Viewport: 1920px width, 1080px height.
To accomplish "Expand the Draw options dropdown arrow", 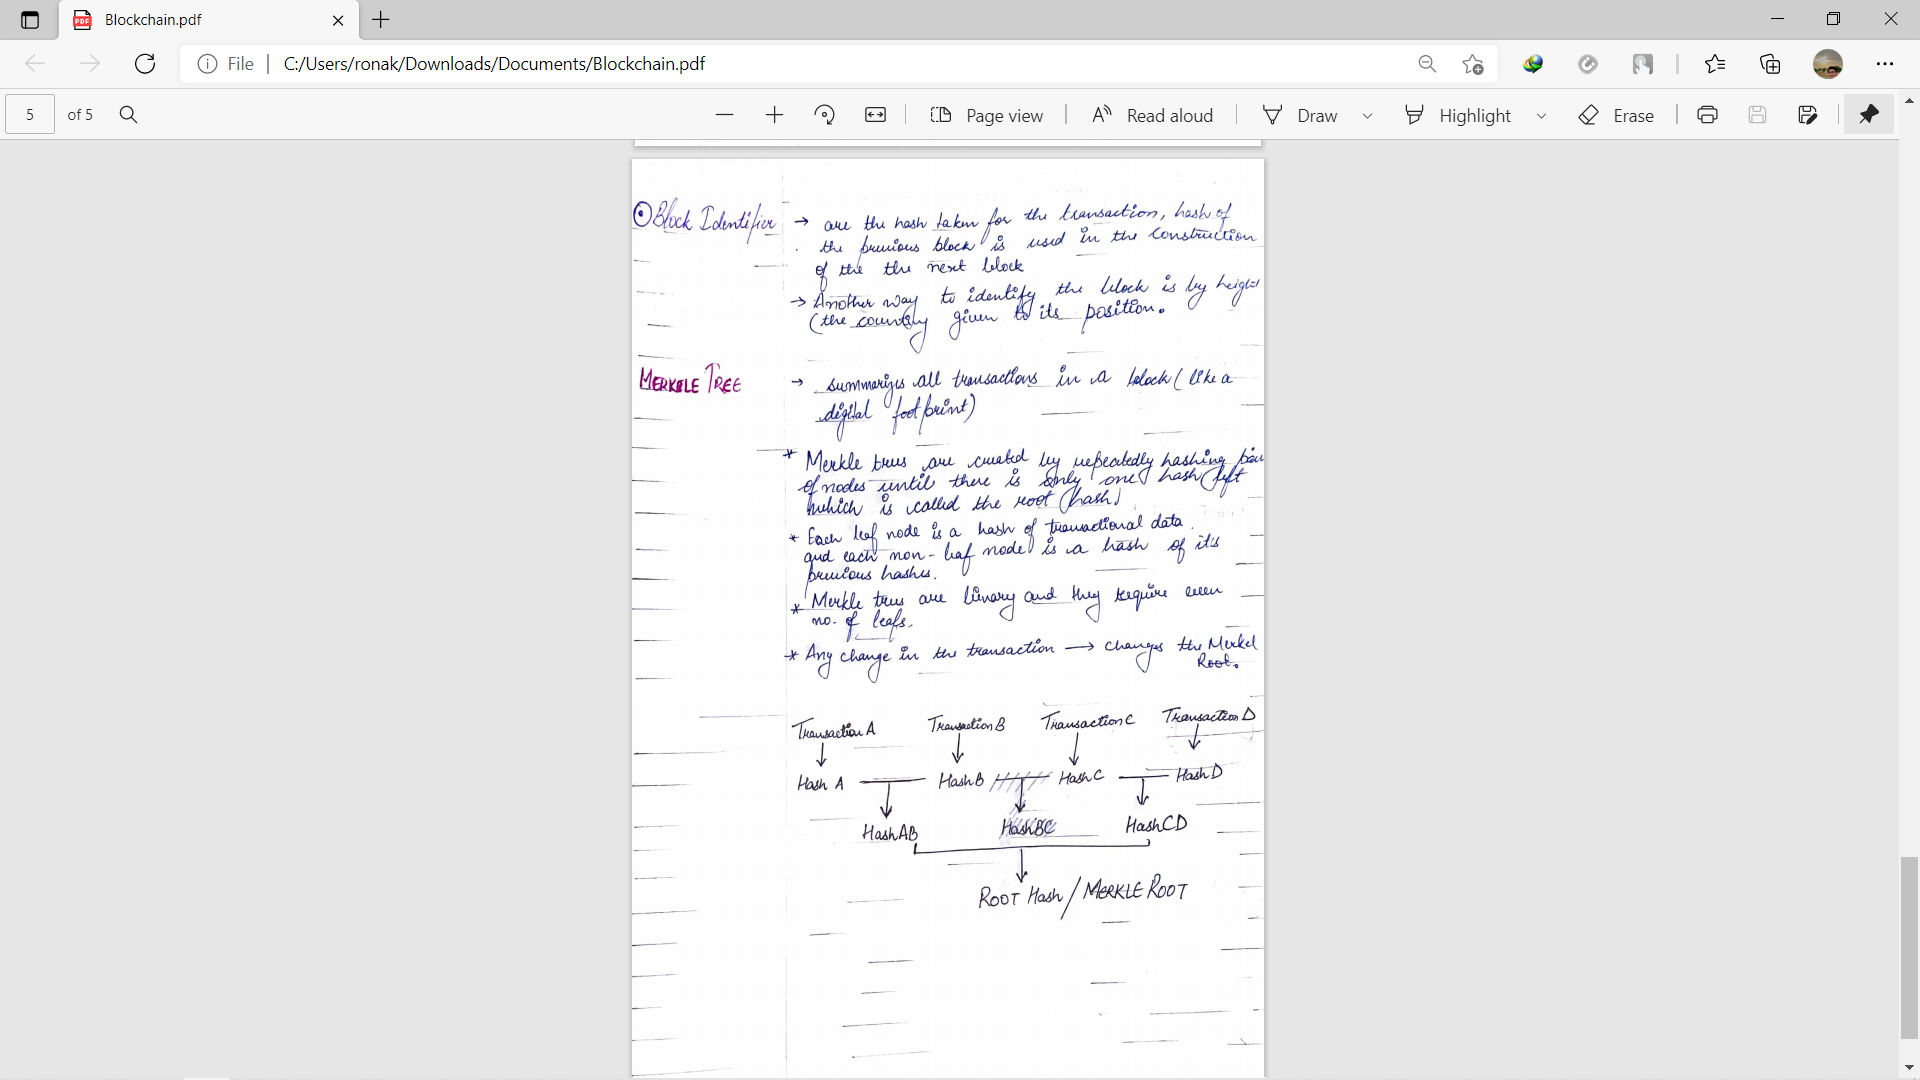I will point(1367,116).
